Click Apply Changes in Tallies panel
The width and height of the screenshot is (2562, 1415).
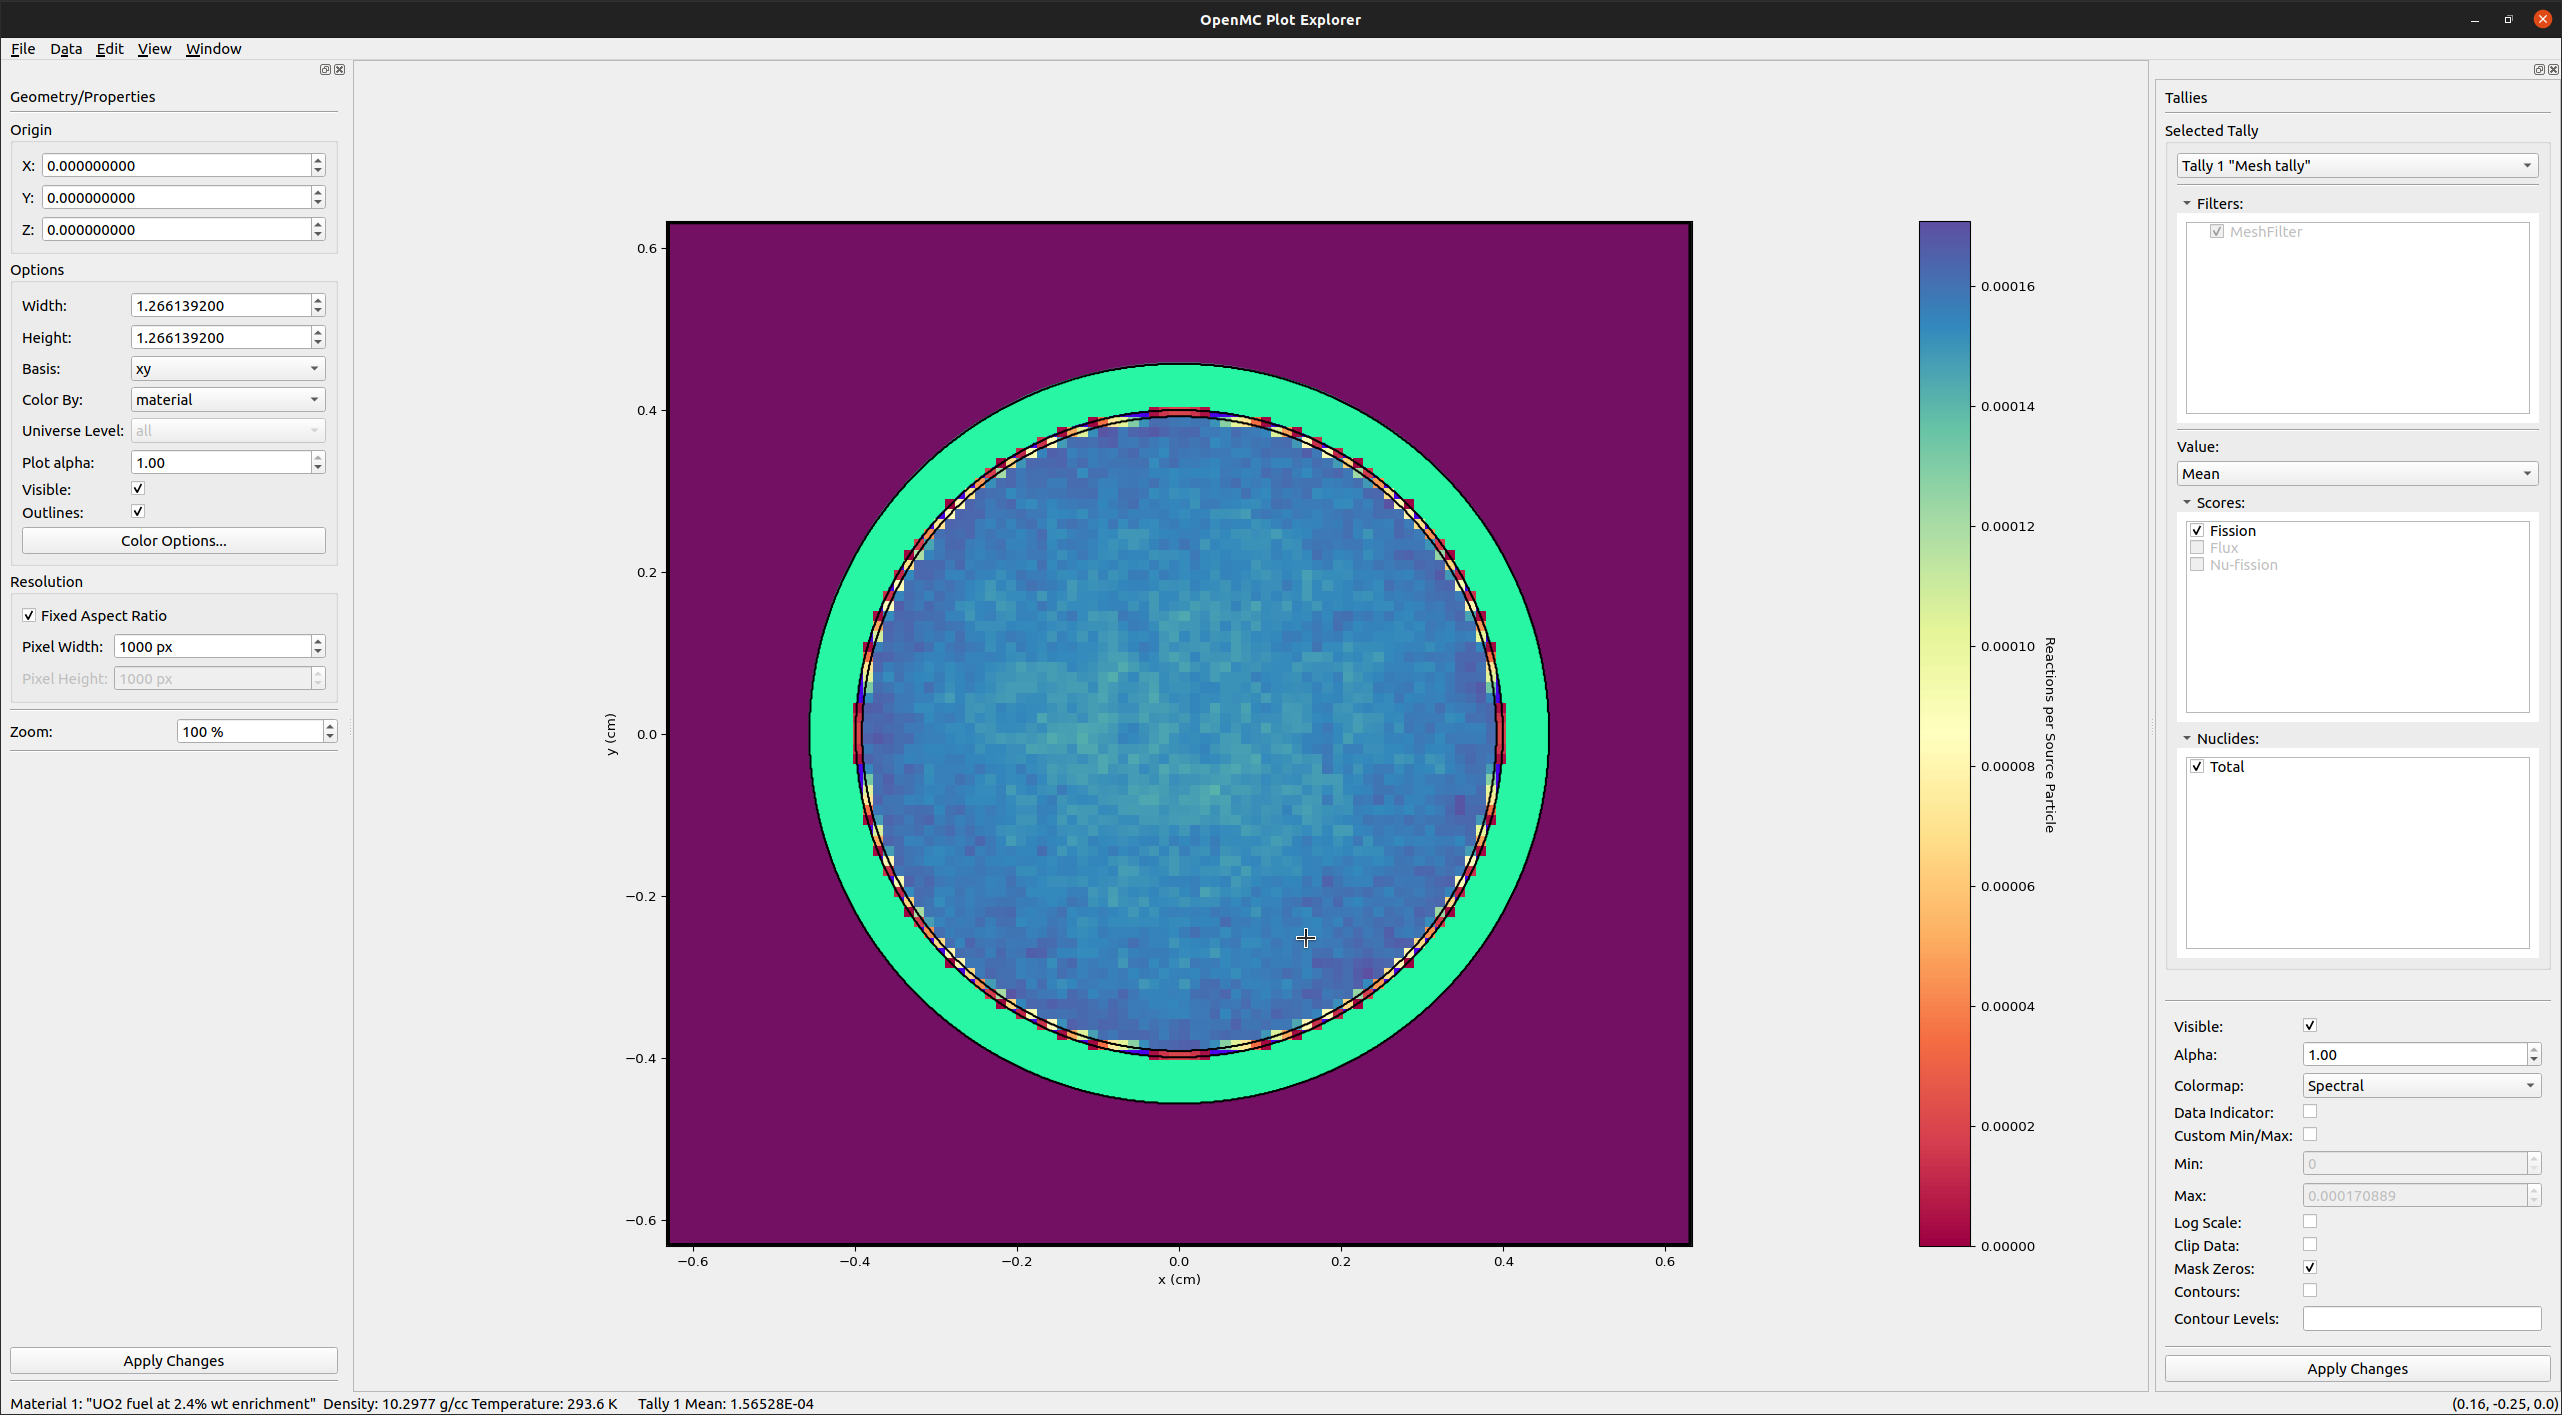pos(2356,1369)
